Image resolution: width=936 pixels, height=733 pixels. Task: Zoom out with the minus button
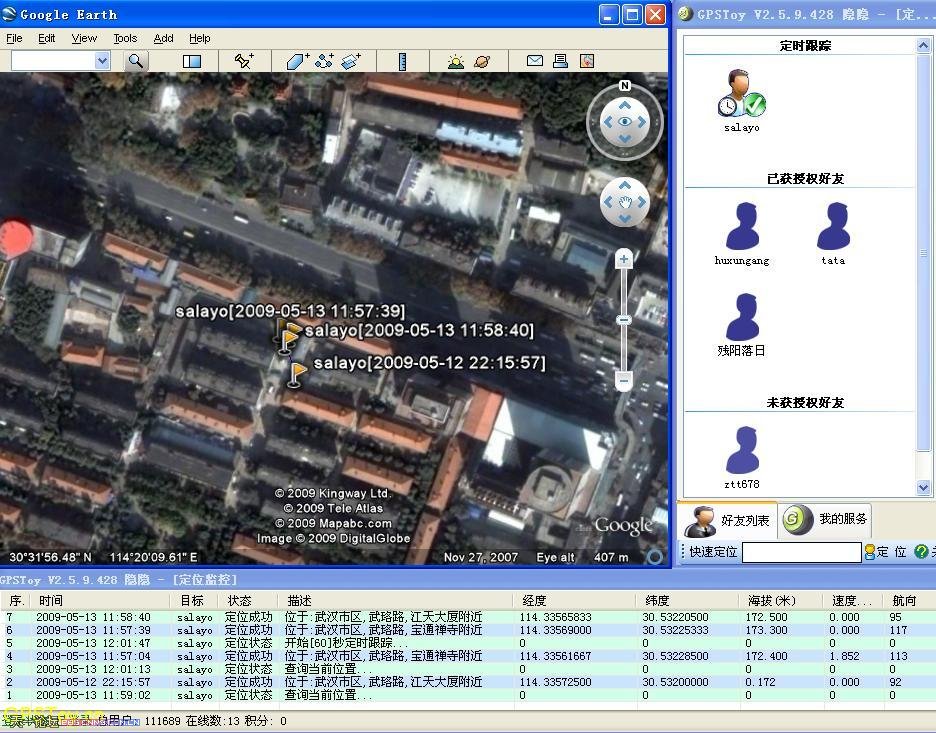pos(624,380)
